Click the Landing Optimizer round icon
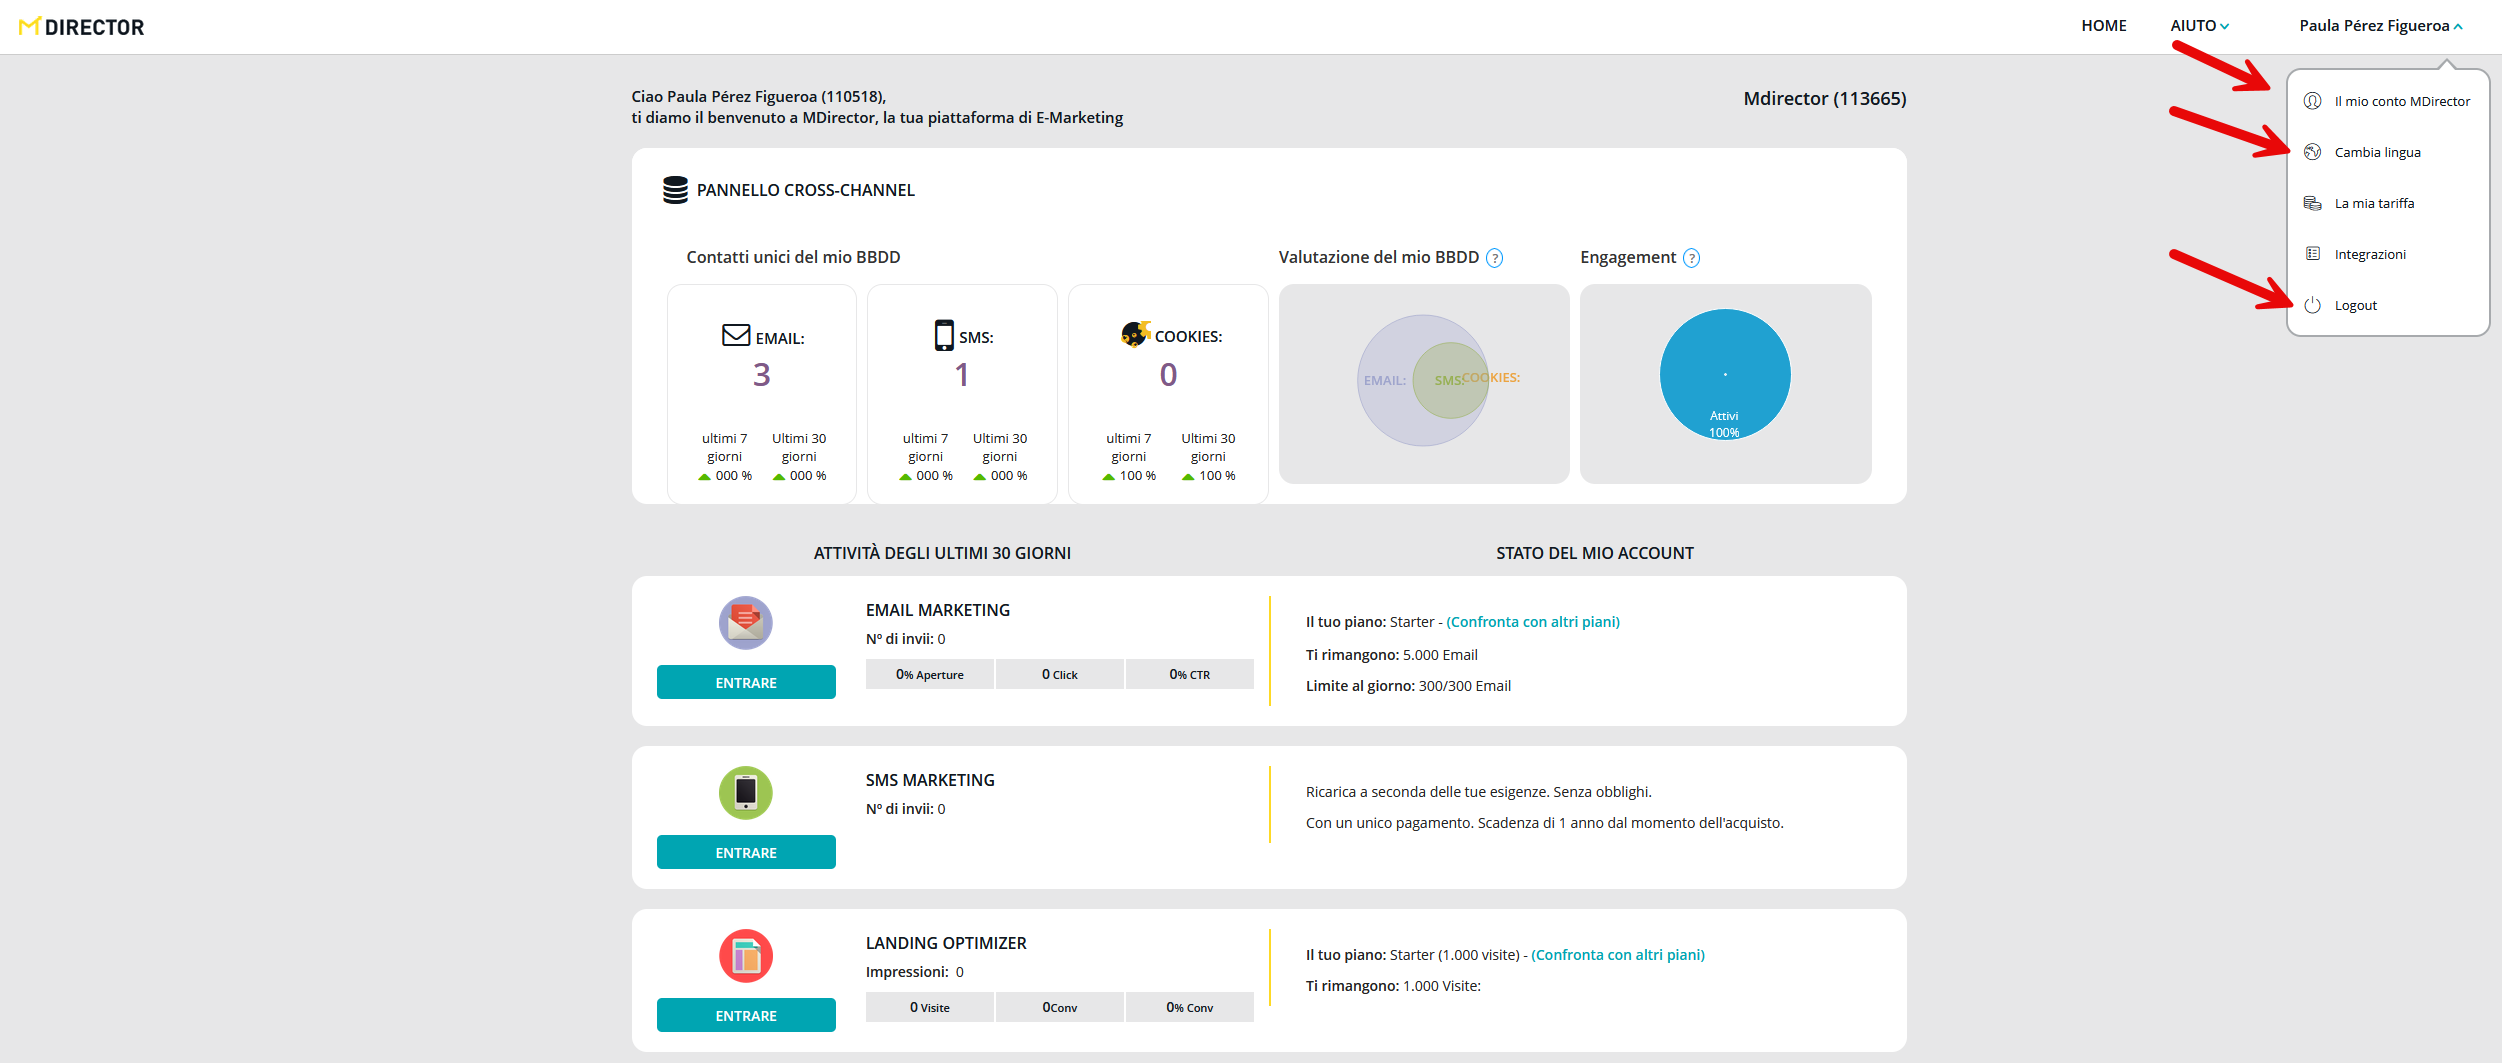The height and width of the screenshot is (1063, 2502). [x=745, y=955]
